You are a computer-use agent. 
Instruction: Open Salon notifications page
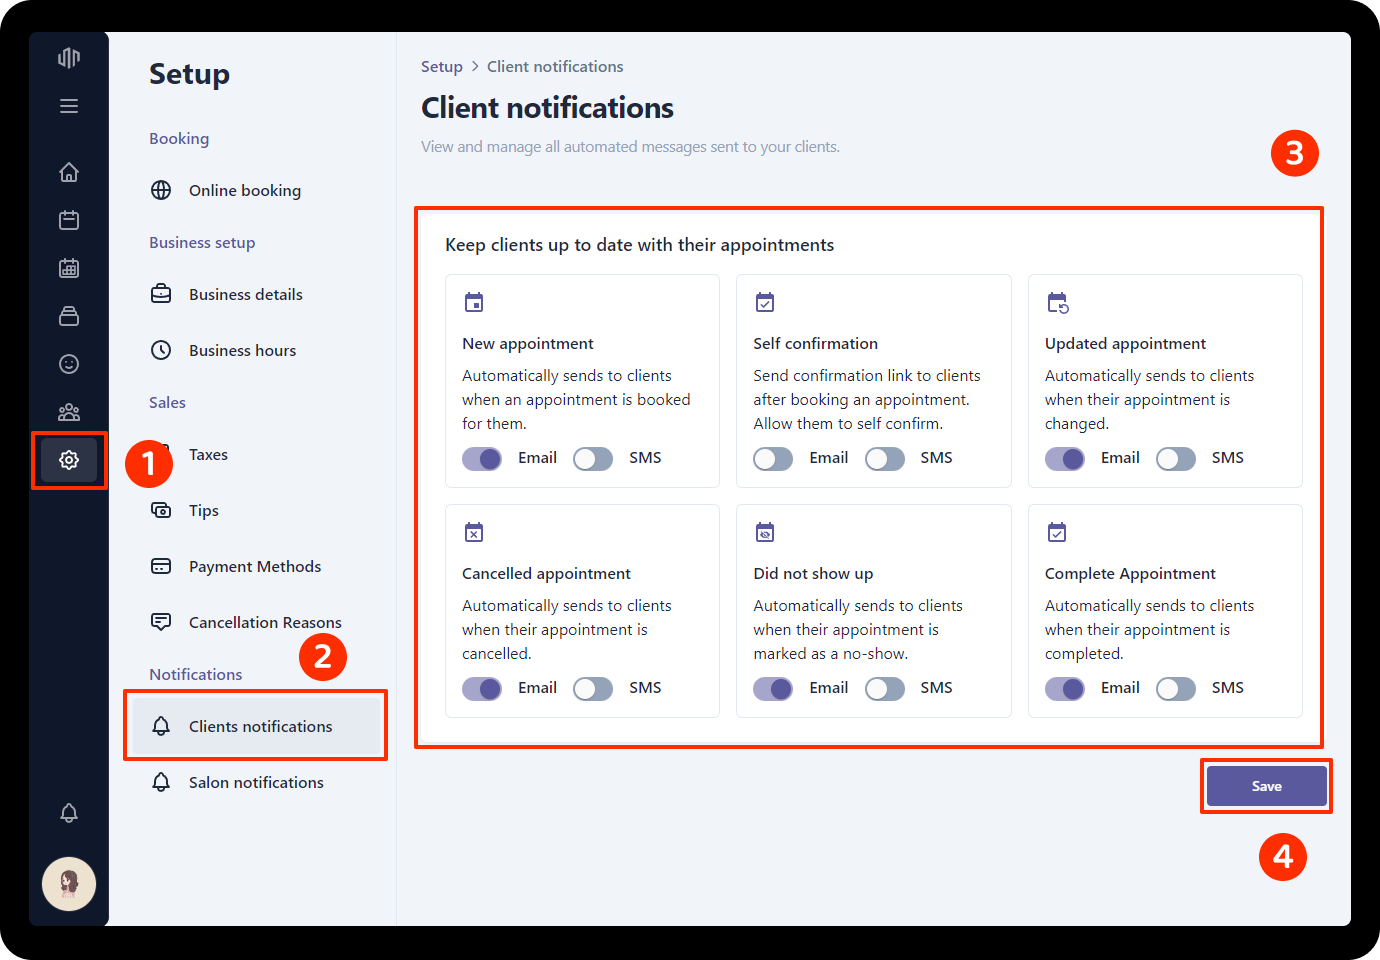tap(256, 782)
